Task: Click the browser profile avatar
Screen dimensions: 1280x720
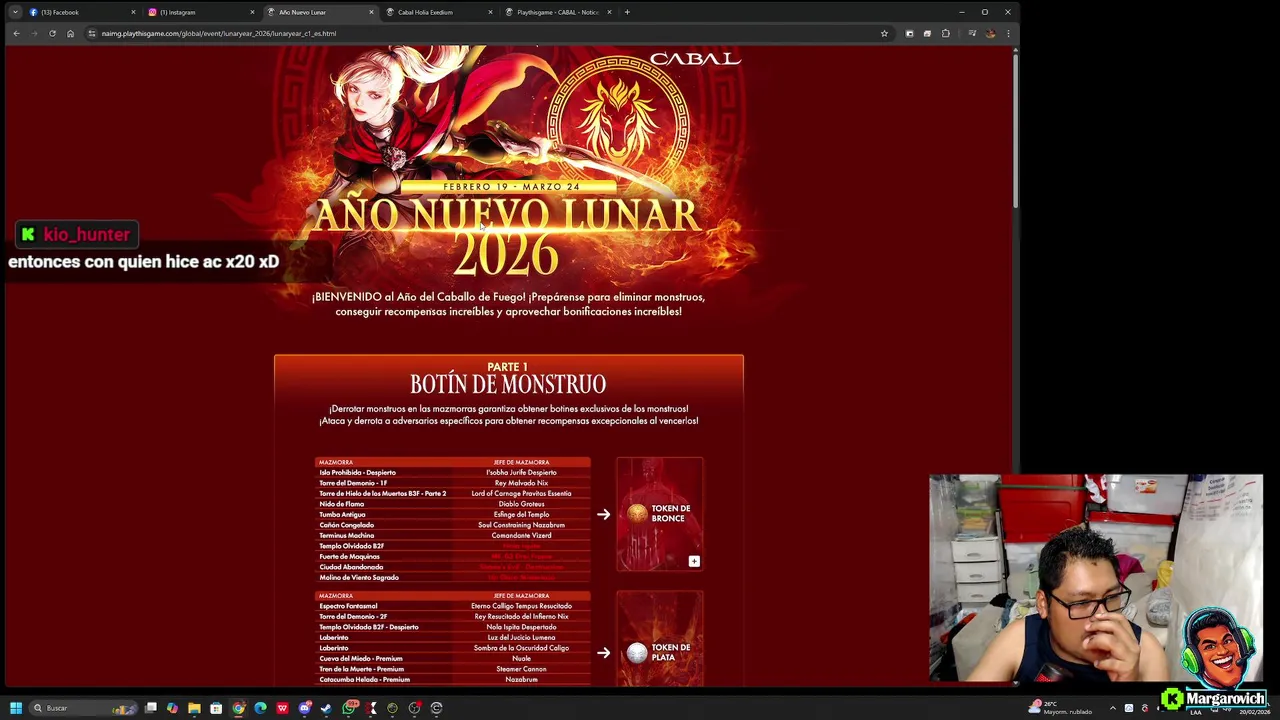Action: point(990,33)
